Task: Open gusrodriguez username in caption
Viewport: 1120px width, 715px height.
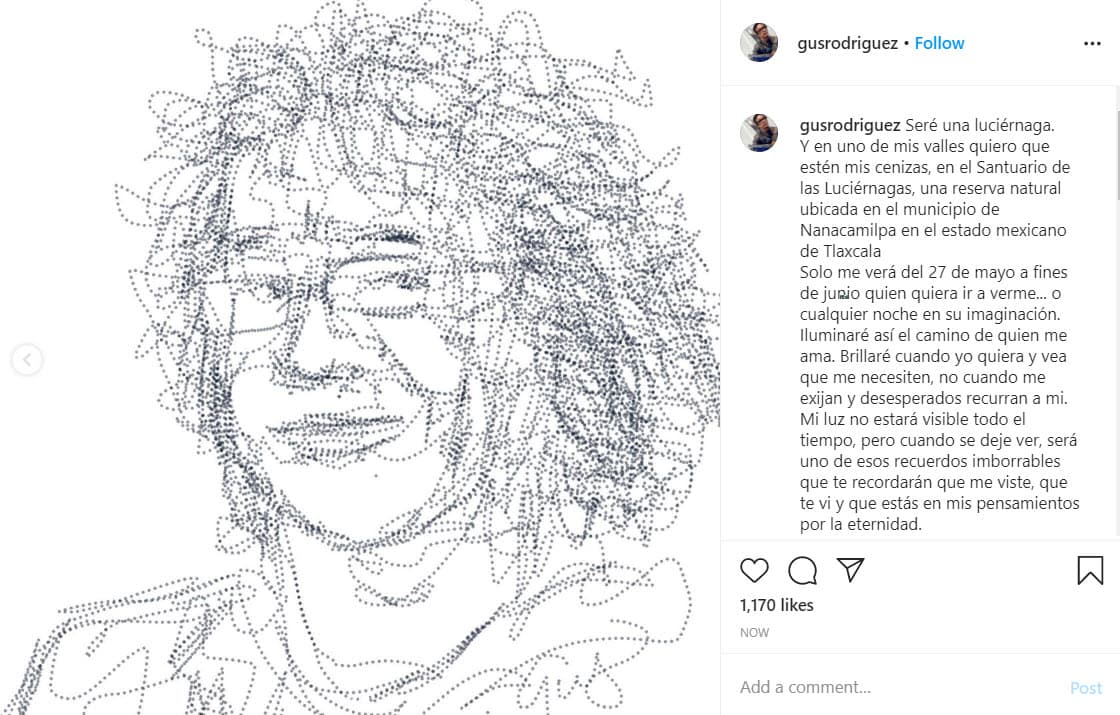Action: click(x=850, y=125)
